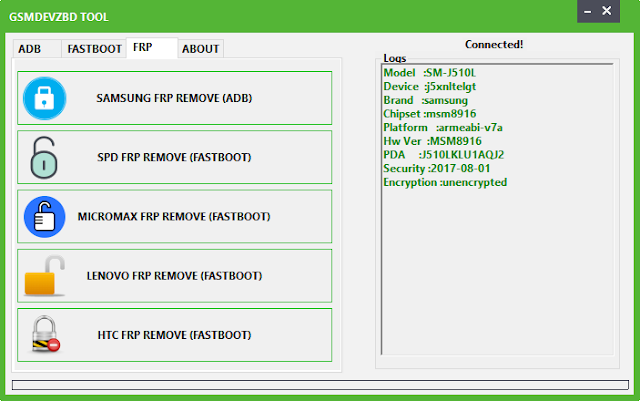The height and width of the screenshot is (401, 640).
Task: Go to the ABOUT tab
Action: [x=200, y=49]
